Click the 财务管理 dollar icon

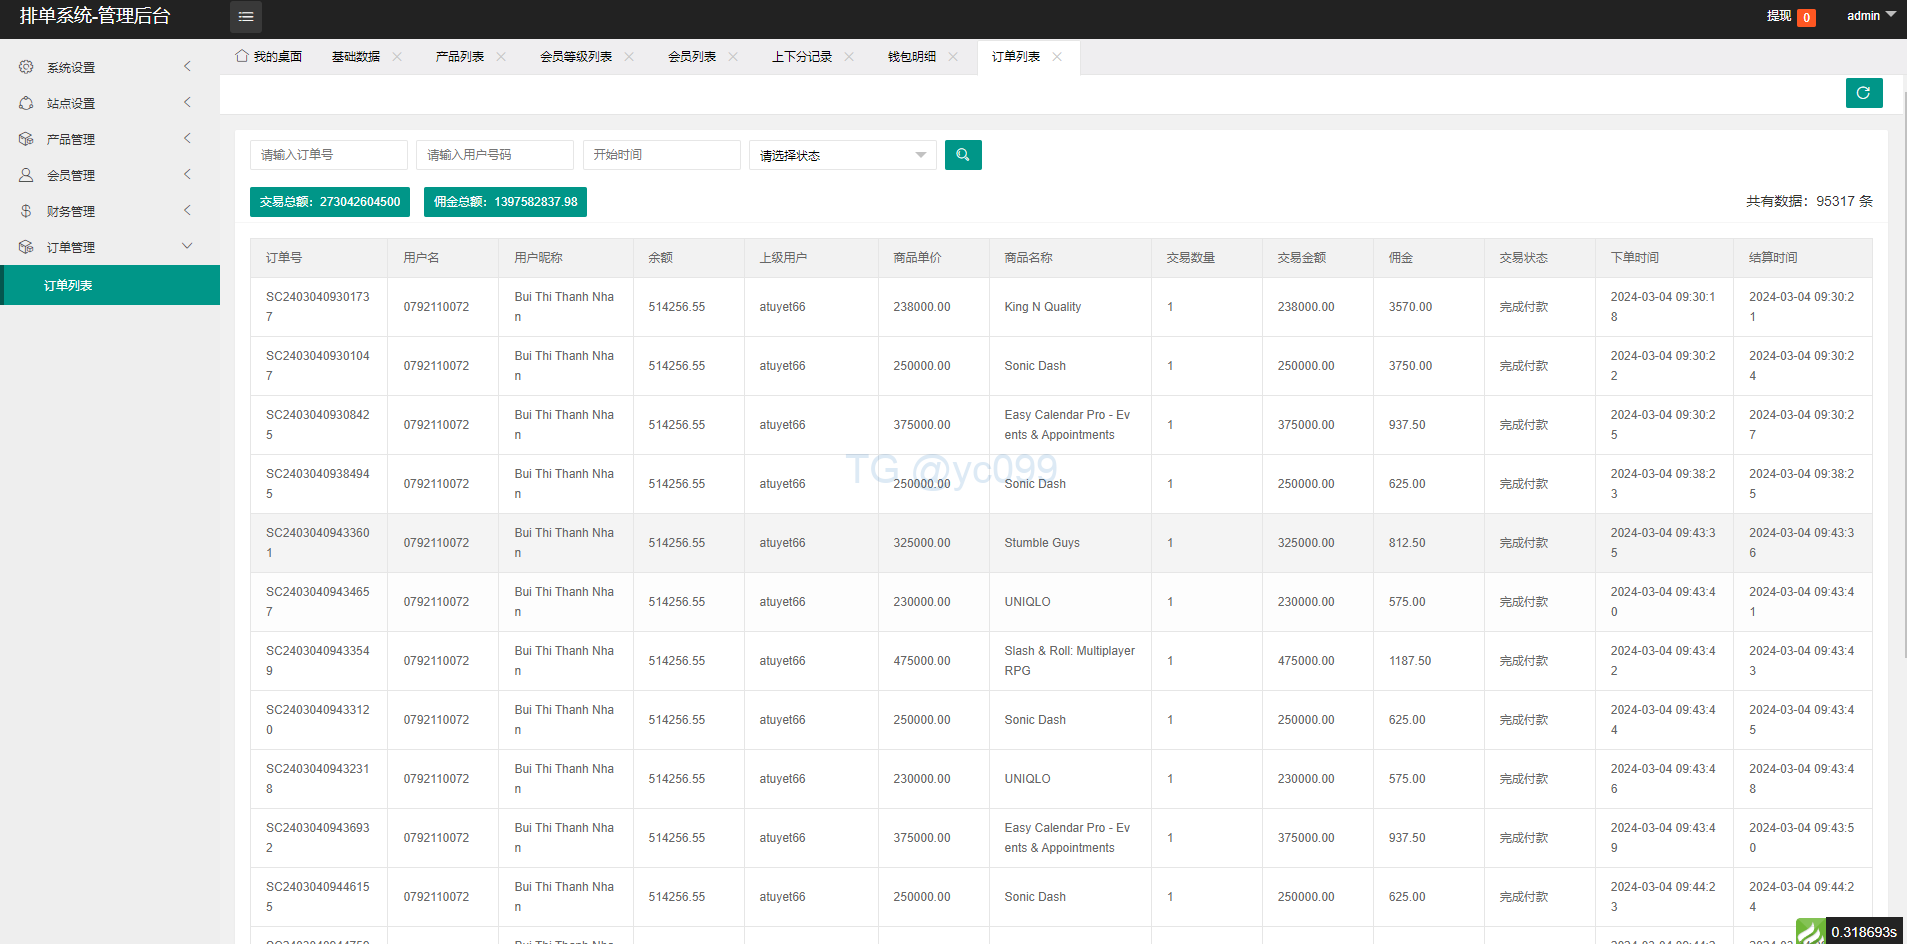coord(26,211)
